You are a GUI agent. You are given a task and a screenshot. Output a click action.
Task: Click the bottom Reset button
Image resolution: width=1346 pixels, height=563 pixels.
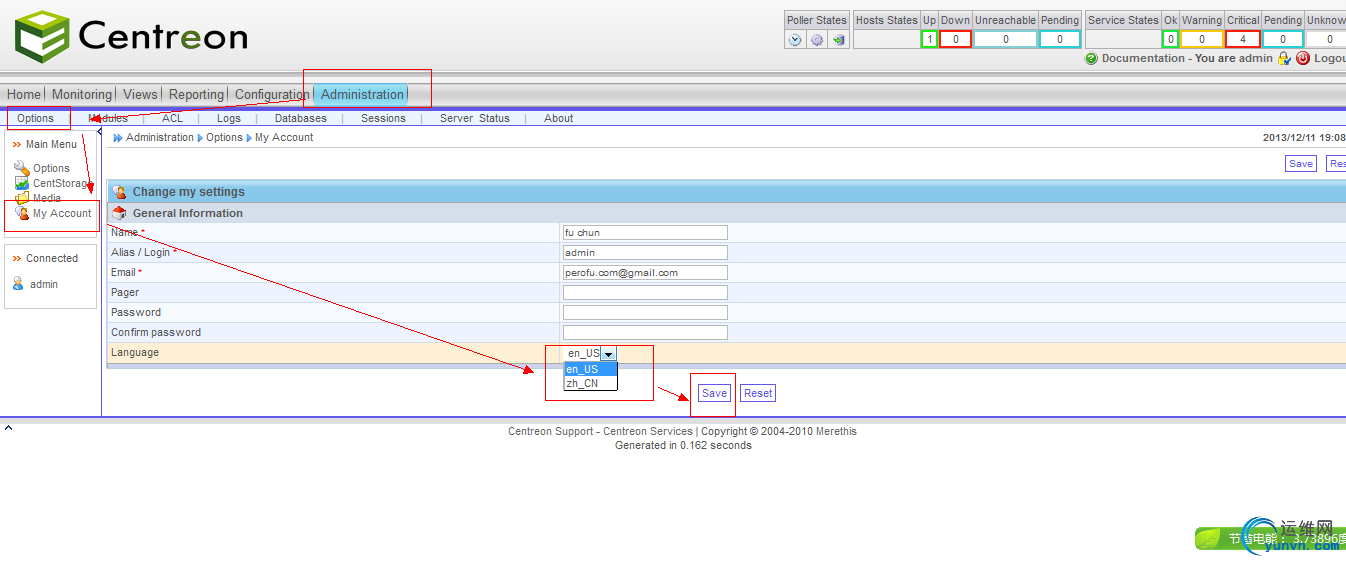758,393
